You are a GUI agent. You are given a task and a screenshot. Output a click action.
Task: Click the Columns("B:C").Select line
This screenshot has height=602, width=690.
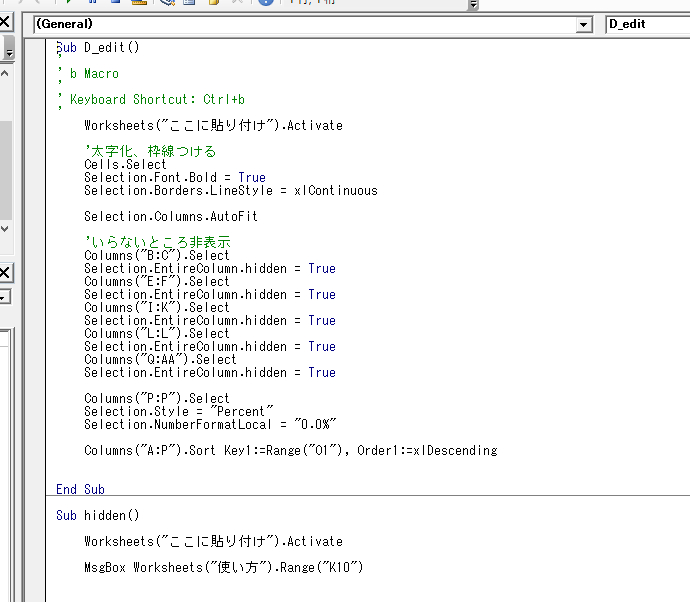157,255
